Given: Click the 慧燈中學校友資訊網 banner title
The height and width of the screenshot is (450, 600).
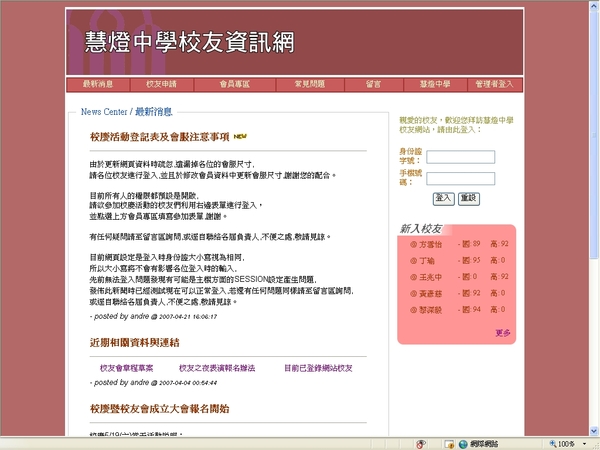Looking at the screenshot, I should (x=189, y=42).
